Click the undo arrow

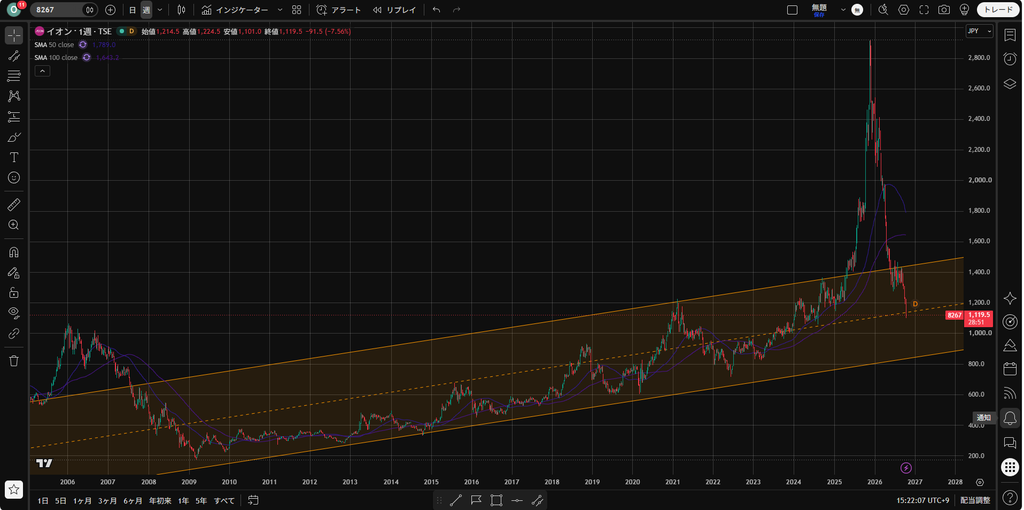[436, 10]
